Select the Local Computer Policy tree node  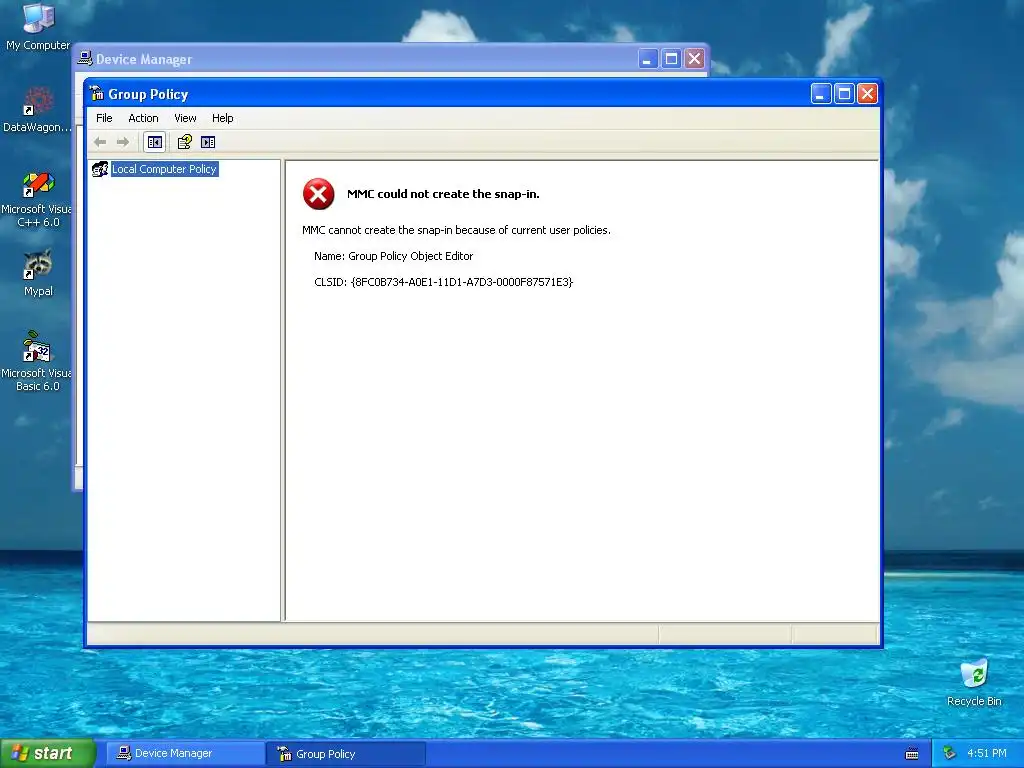(164, 169)
